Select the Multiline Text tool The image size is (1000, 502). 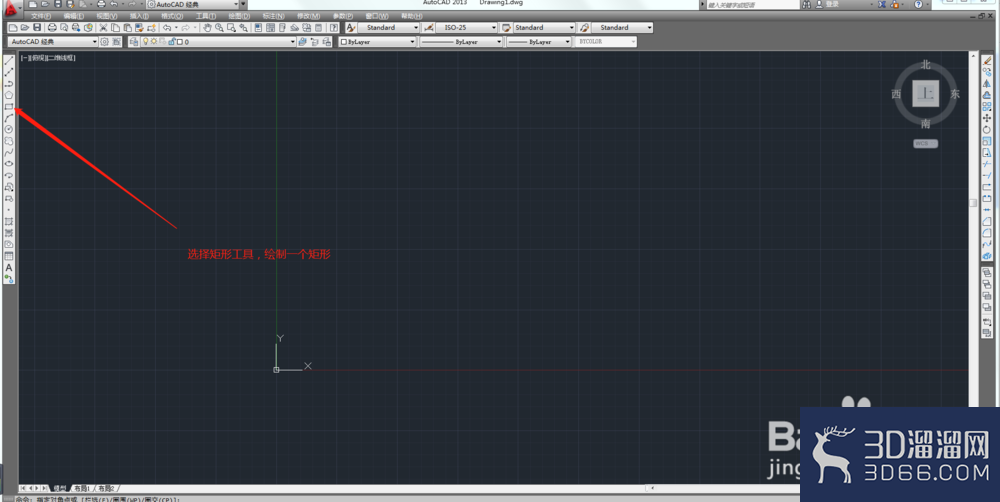coord(9,267)
